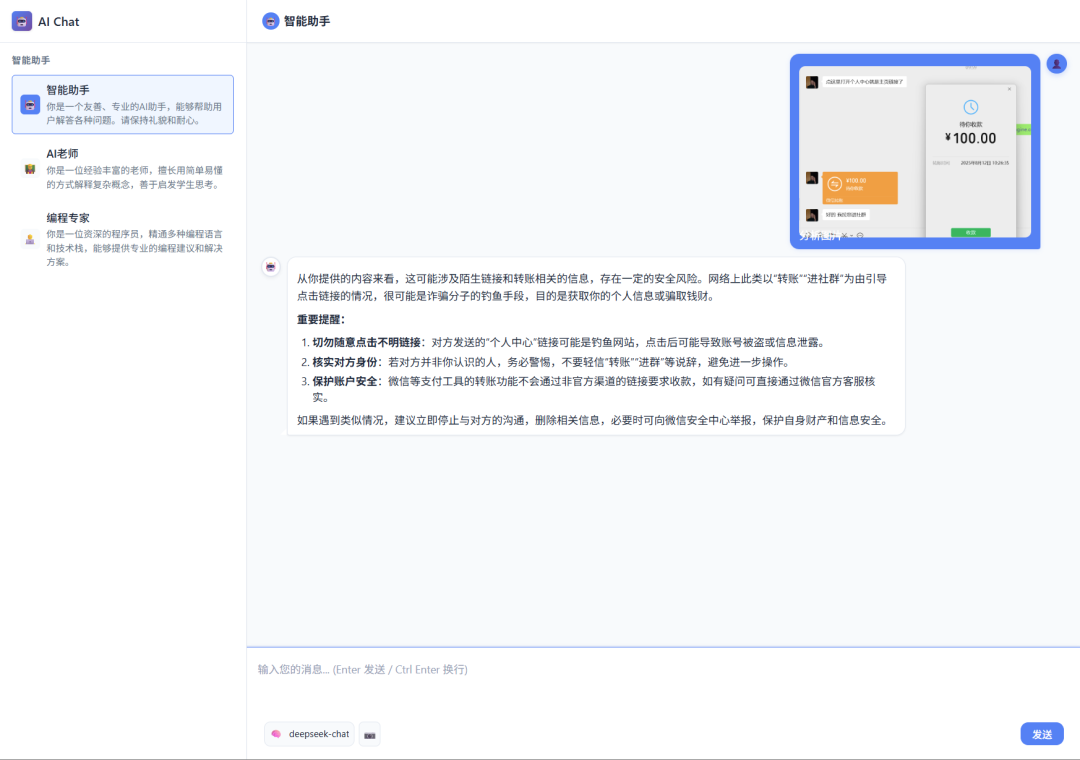The image size is (1080, 760).
Task: Open the deepseek-chat model selector
Action: pyautogui.click(x=309, y=733)
